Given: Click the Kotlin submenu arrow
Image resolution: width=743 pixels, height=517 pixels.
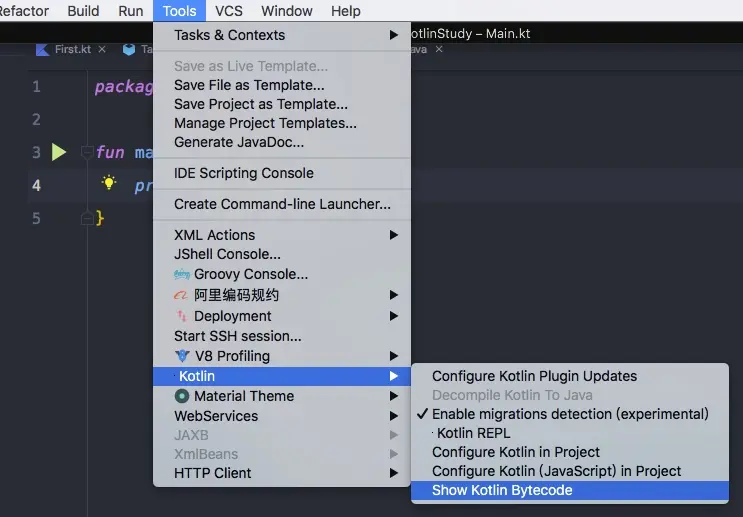Looking at the screenshot, I should [x=394, y=376].
